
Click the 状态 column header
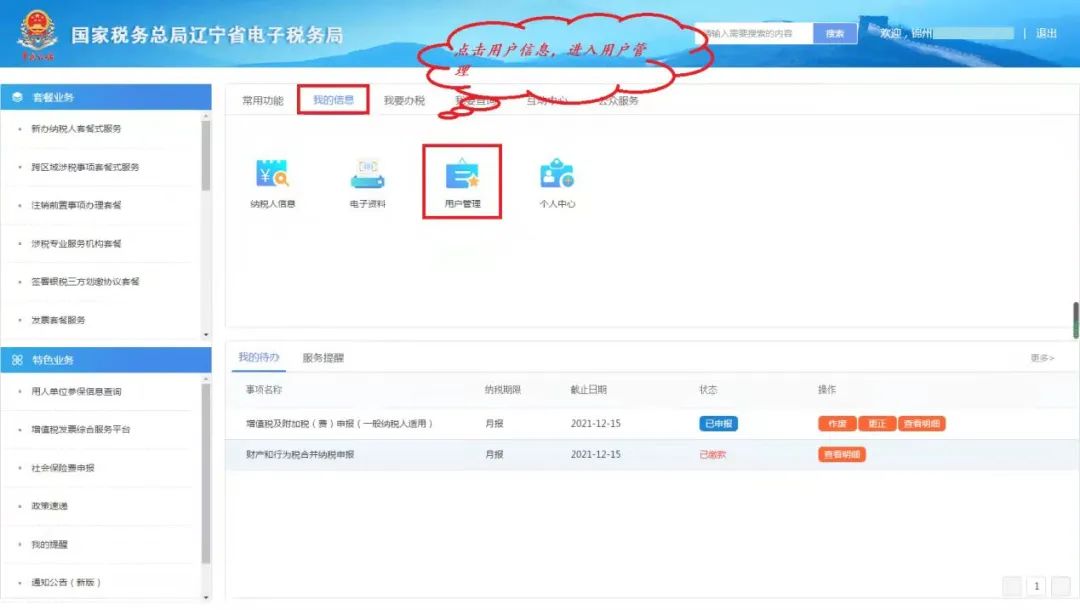coord(708,390)
